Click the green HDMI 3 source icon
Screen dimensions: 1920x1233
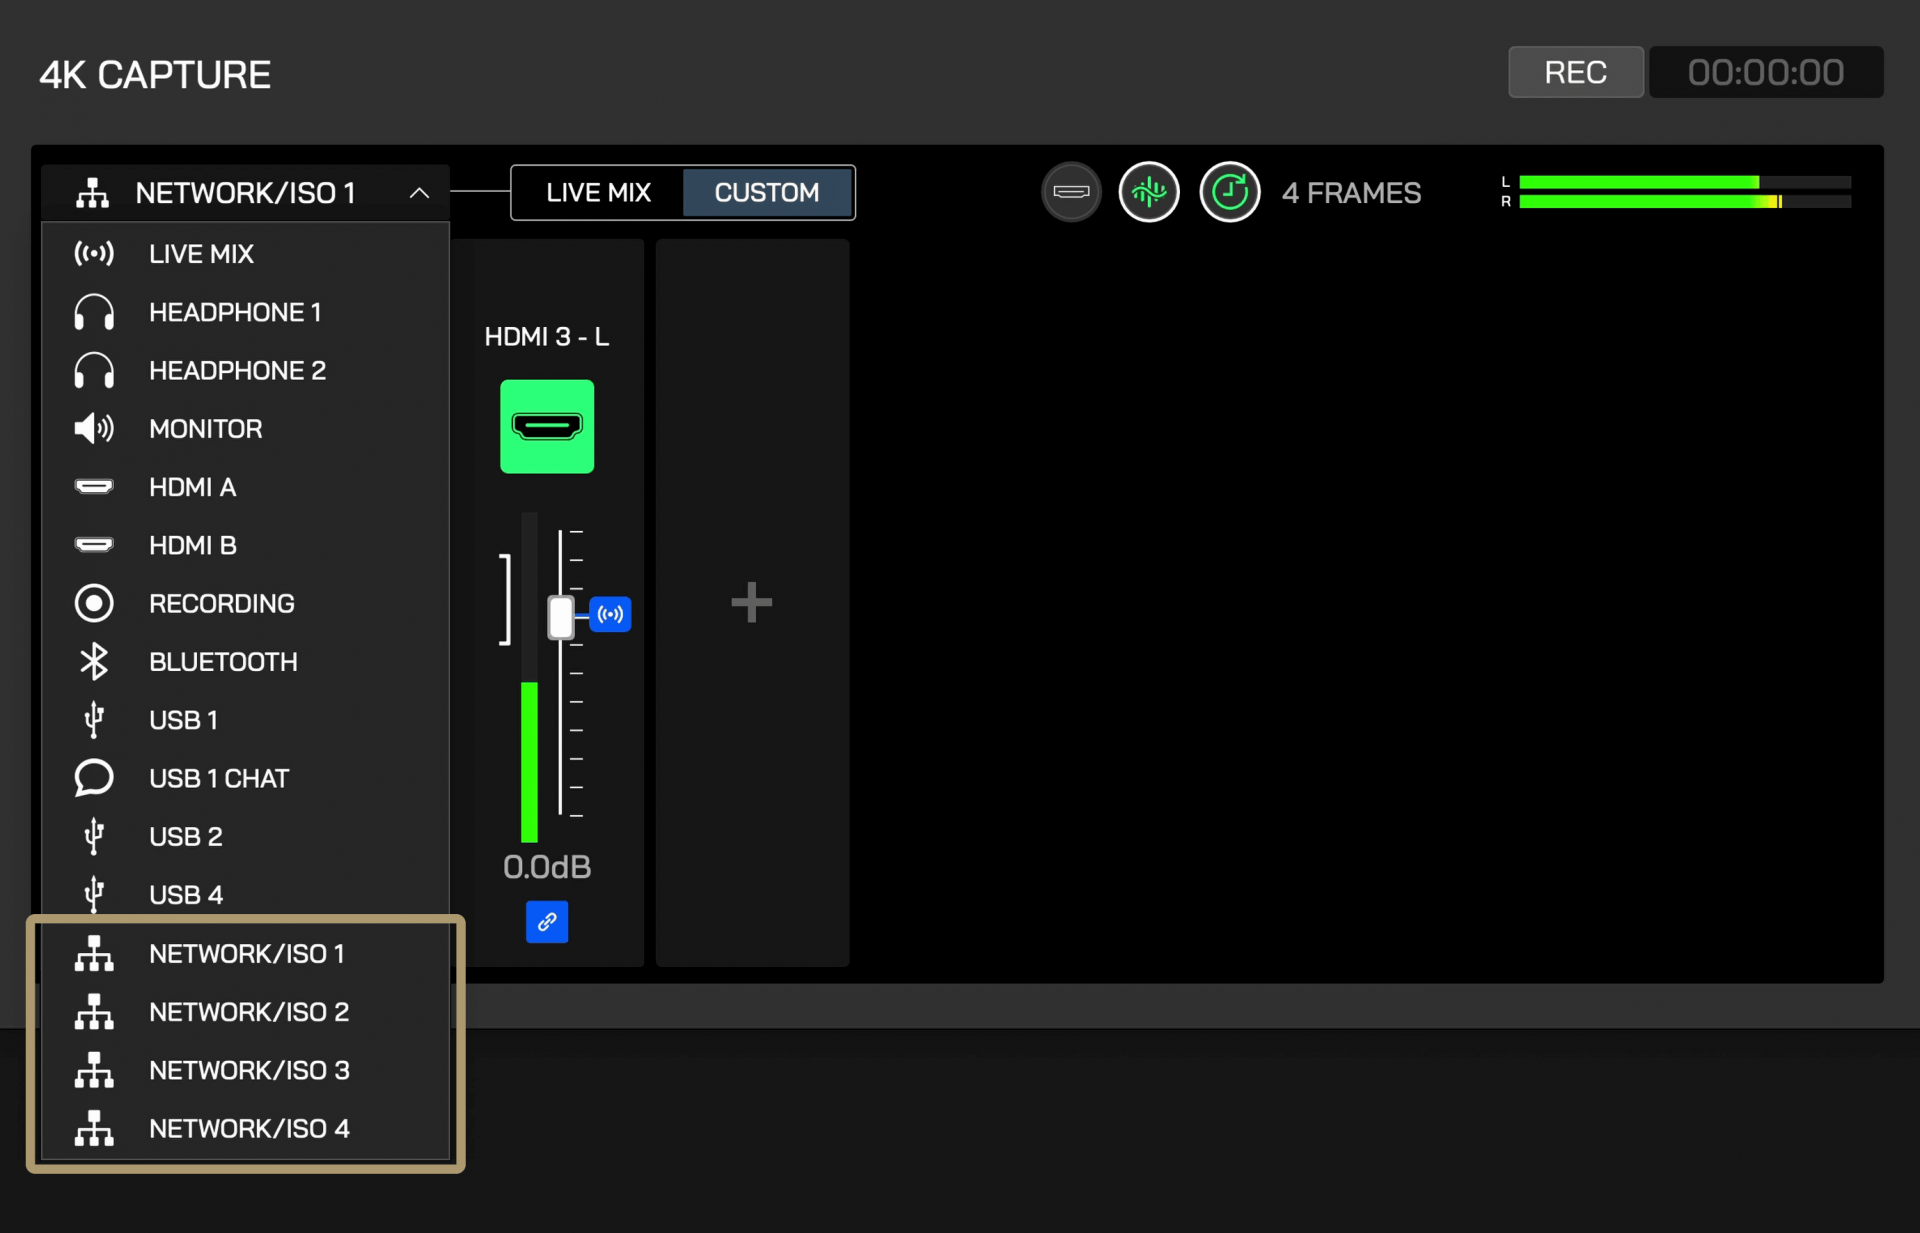point(547,426)
